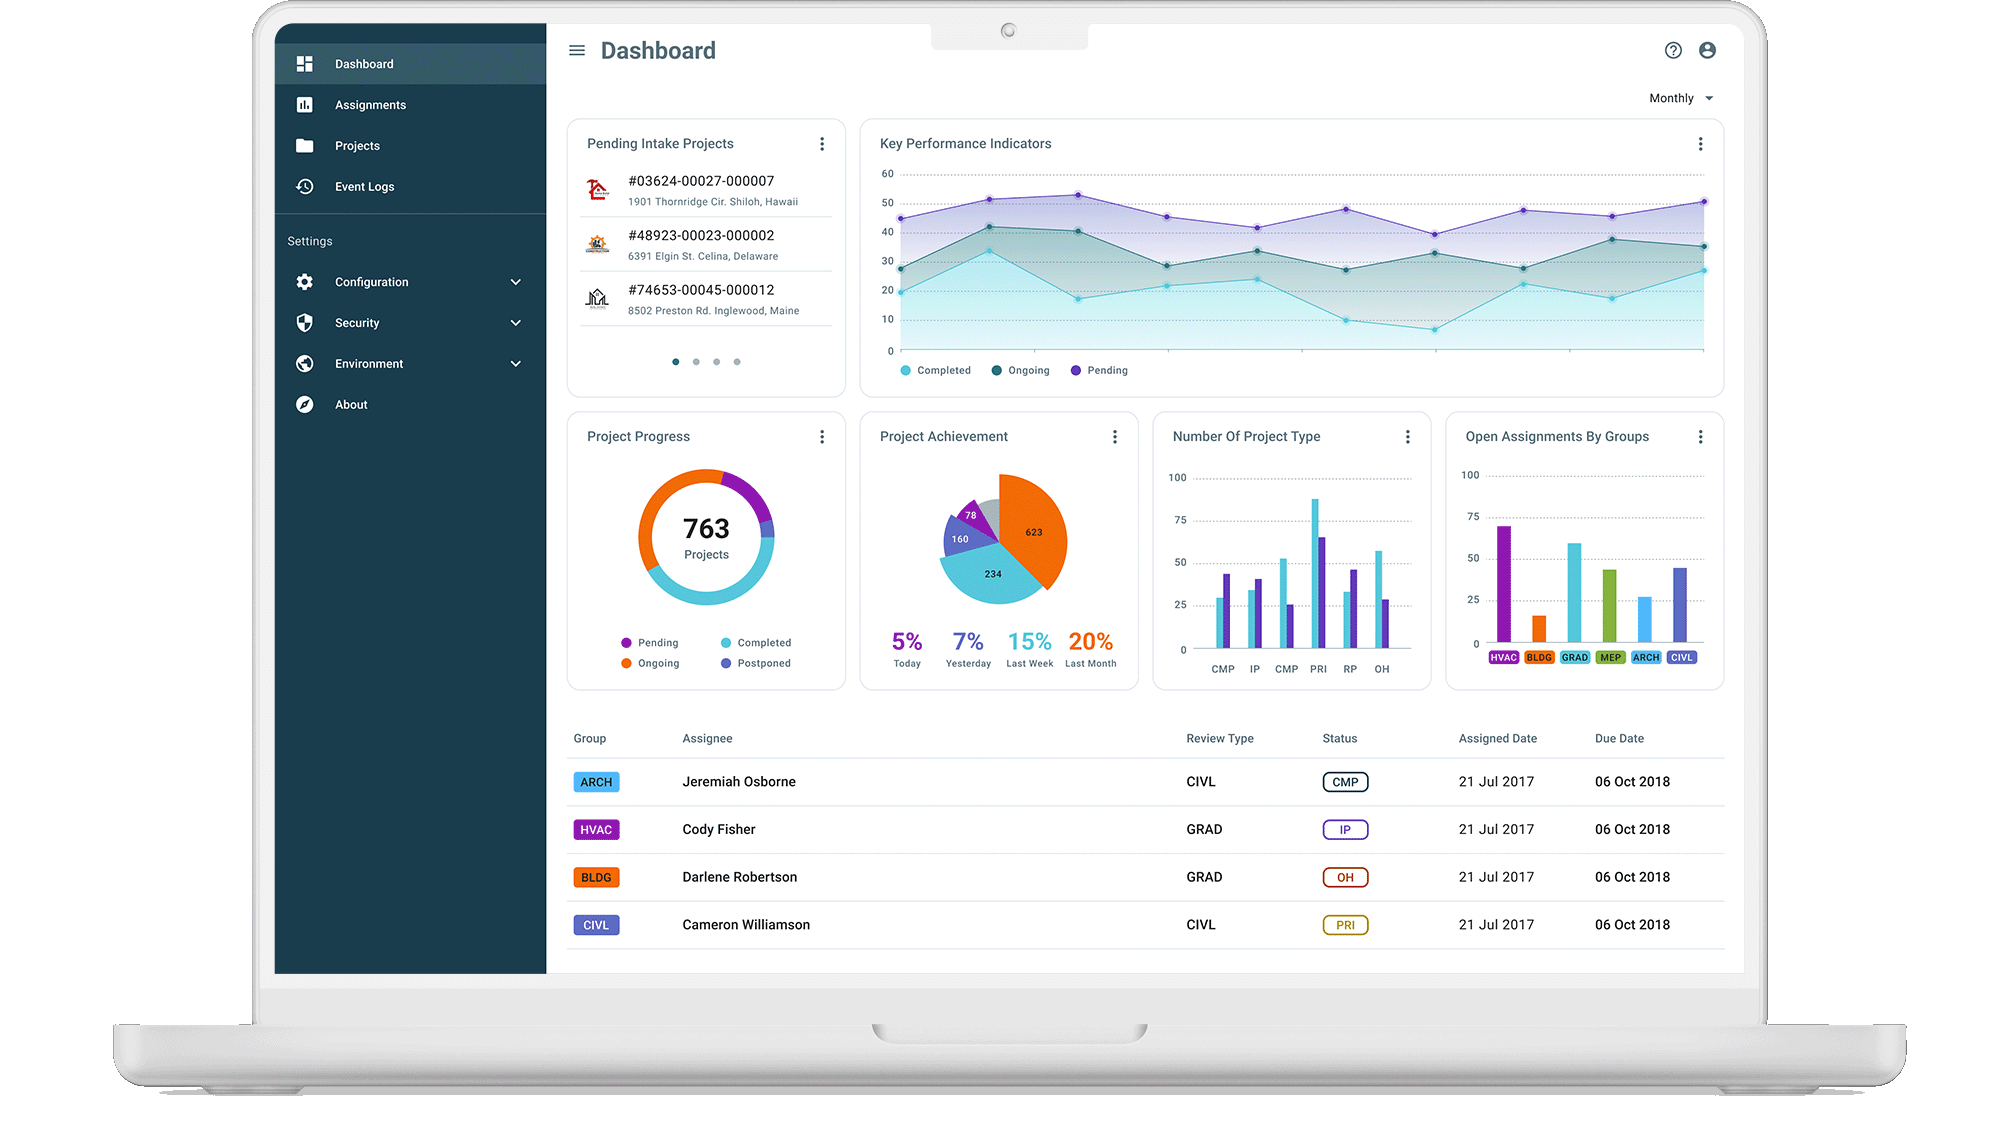Click the Event Logs sidebar icon
This screenshot has width=2000, height=1131.
pos(305,186)
